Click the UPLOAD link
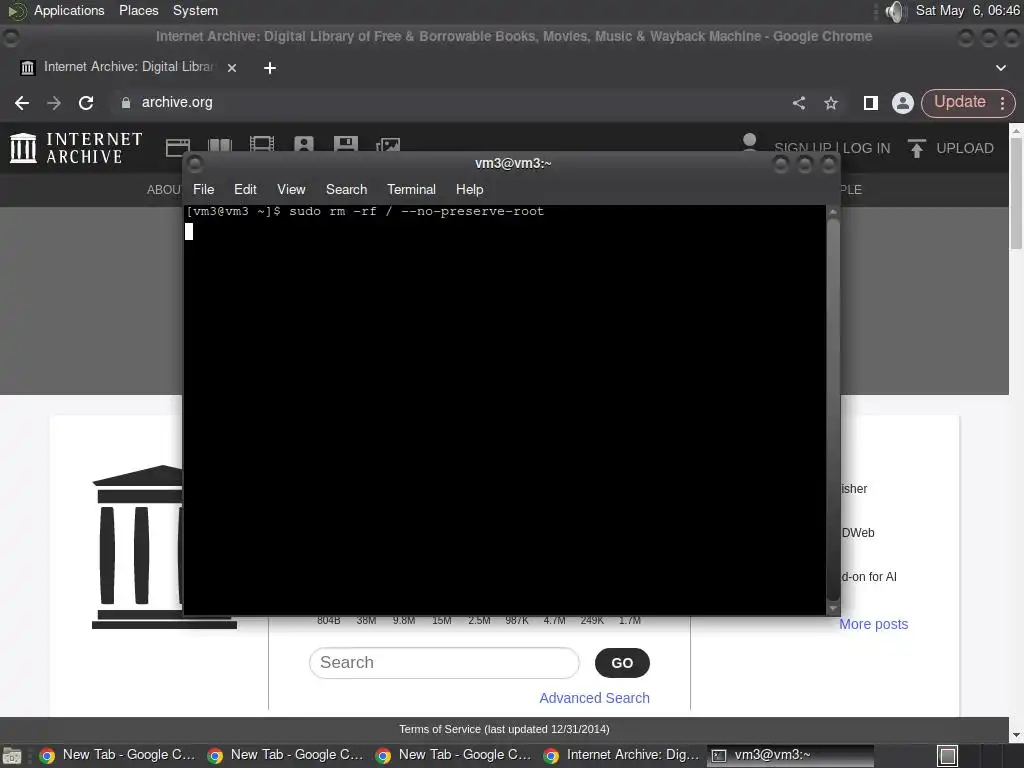The width and height of the screenshot is (1024, 768). (965, 148)
